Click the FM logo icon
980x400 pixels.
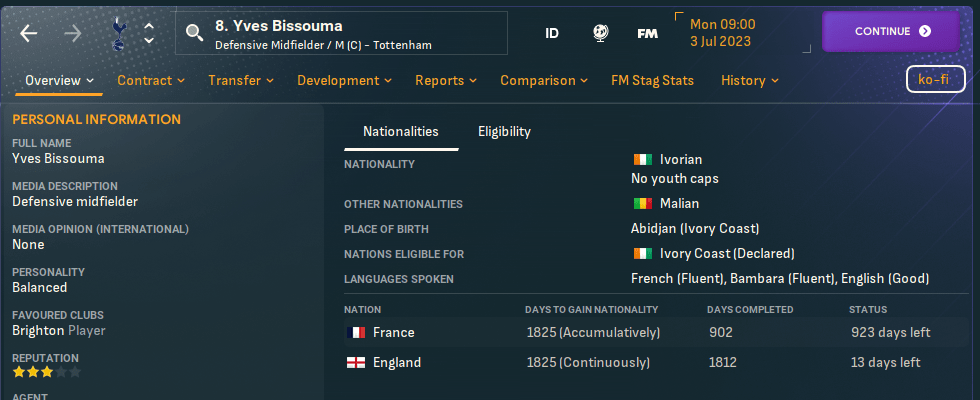[647, 33]
